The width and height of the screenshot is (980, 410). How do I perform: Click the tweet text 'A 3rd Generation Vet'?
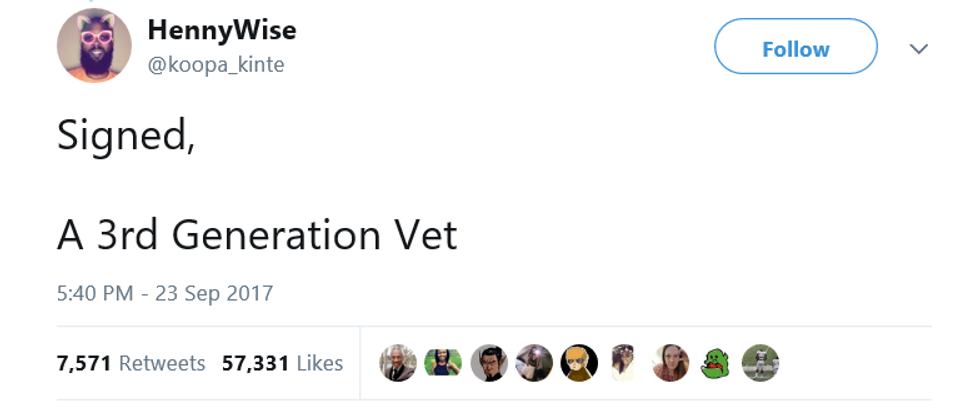click(x=257, y=235)
